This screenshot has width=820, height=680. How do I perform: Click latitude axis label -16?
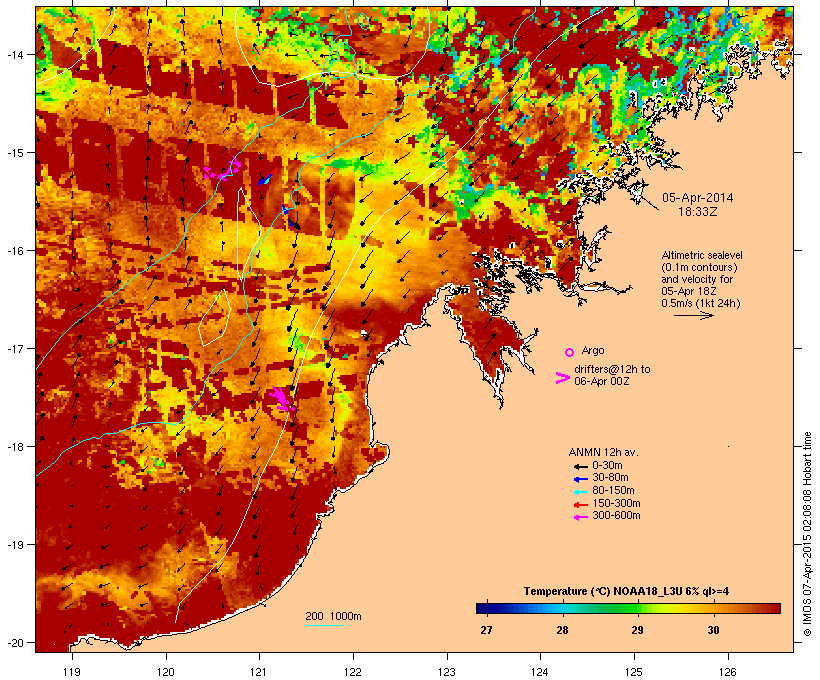click(15, 251)
